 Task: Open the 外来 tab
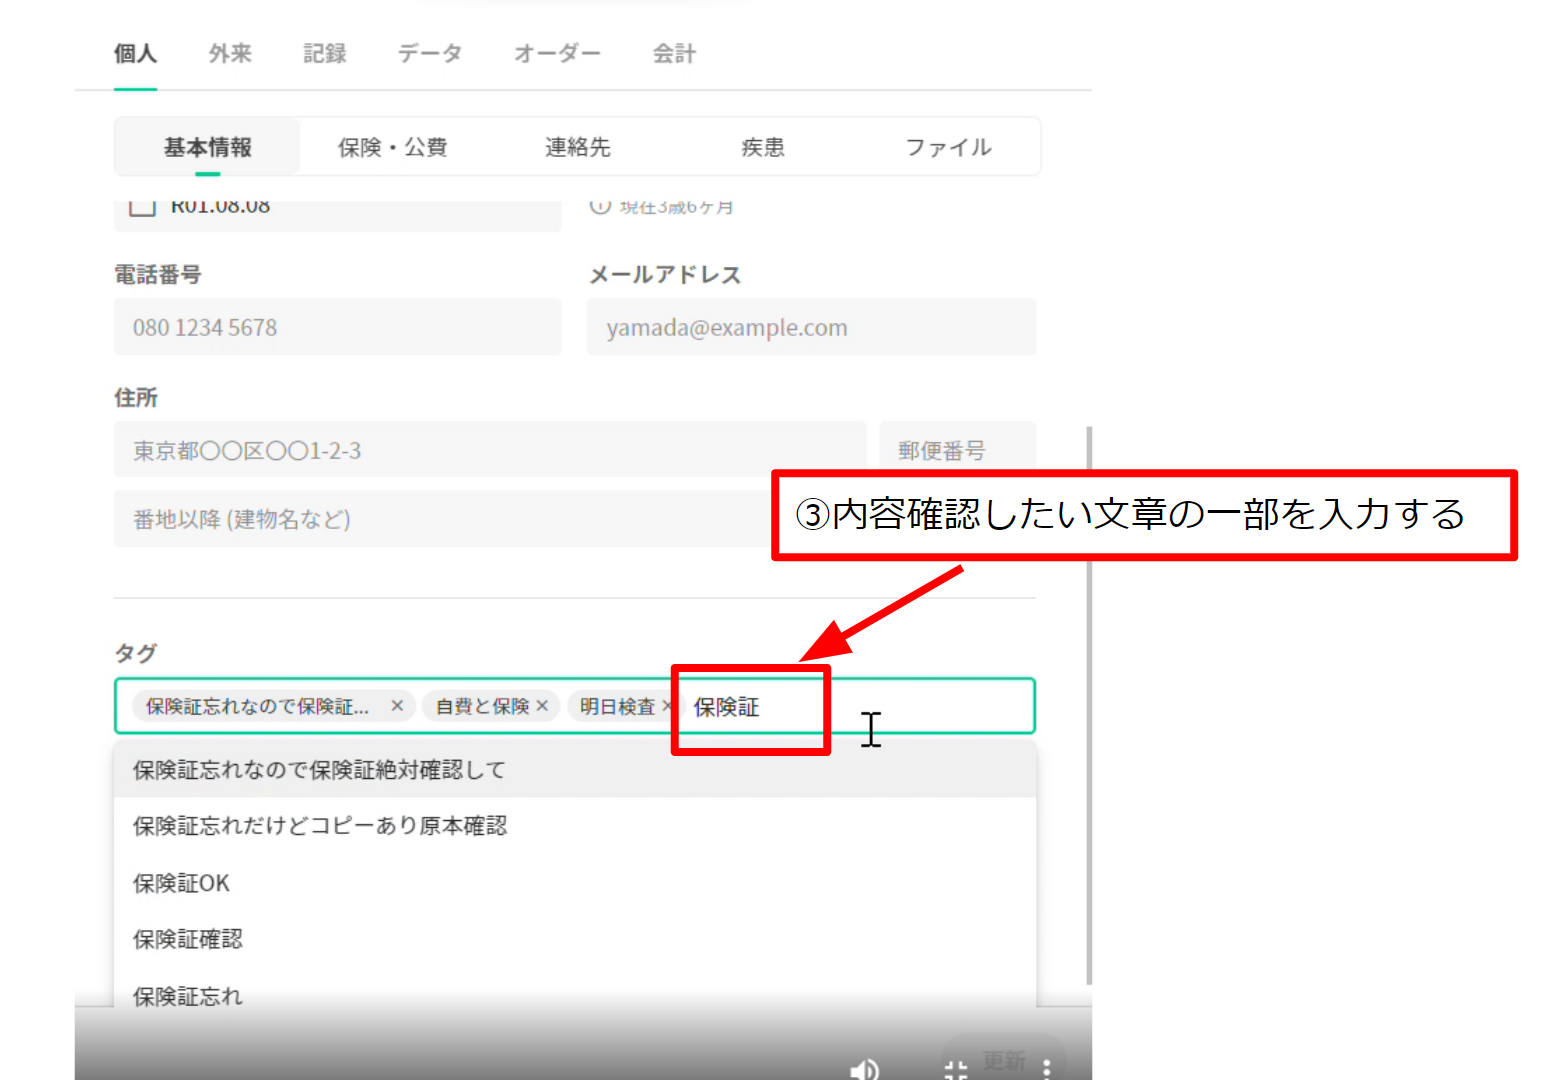tap(230, 54)
